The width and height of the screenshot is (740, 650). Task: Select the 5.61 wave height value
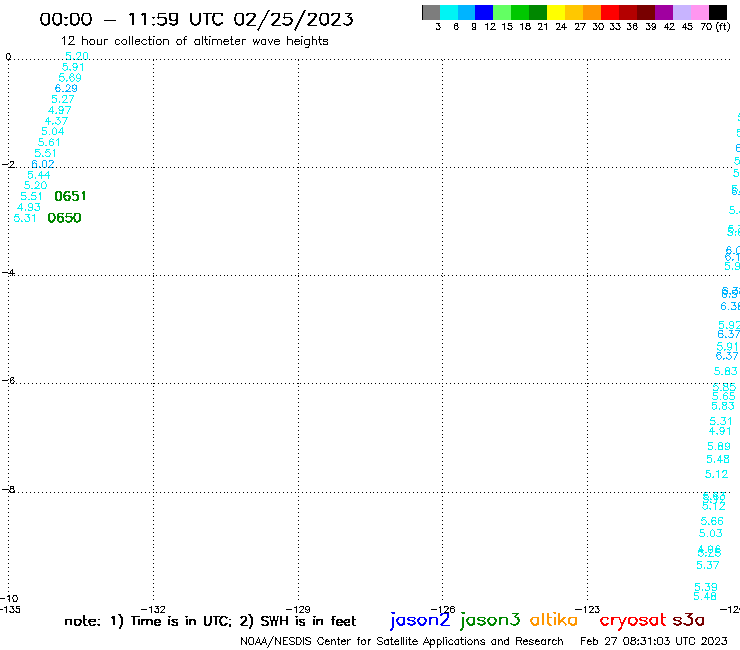click(49, 142)
